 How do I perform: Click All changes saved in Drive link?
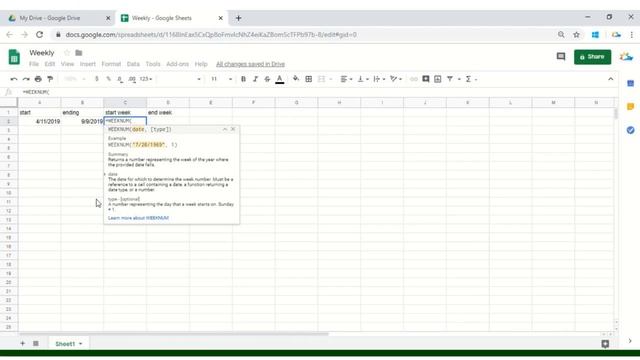[250, 64]
